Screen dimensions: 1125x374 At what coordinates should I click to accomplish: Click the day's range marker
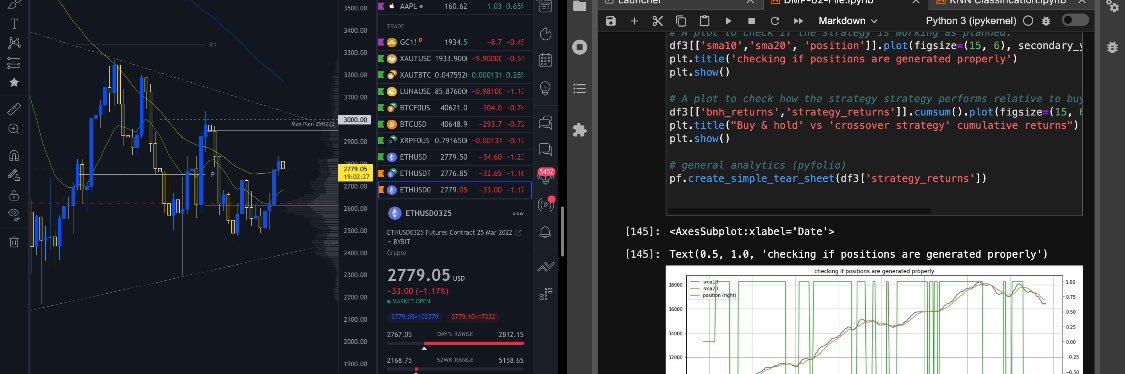(x=424, y=348)
